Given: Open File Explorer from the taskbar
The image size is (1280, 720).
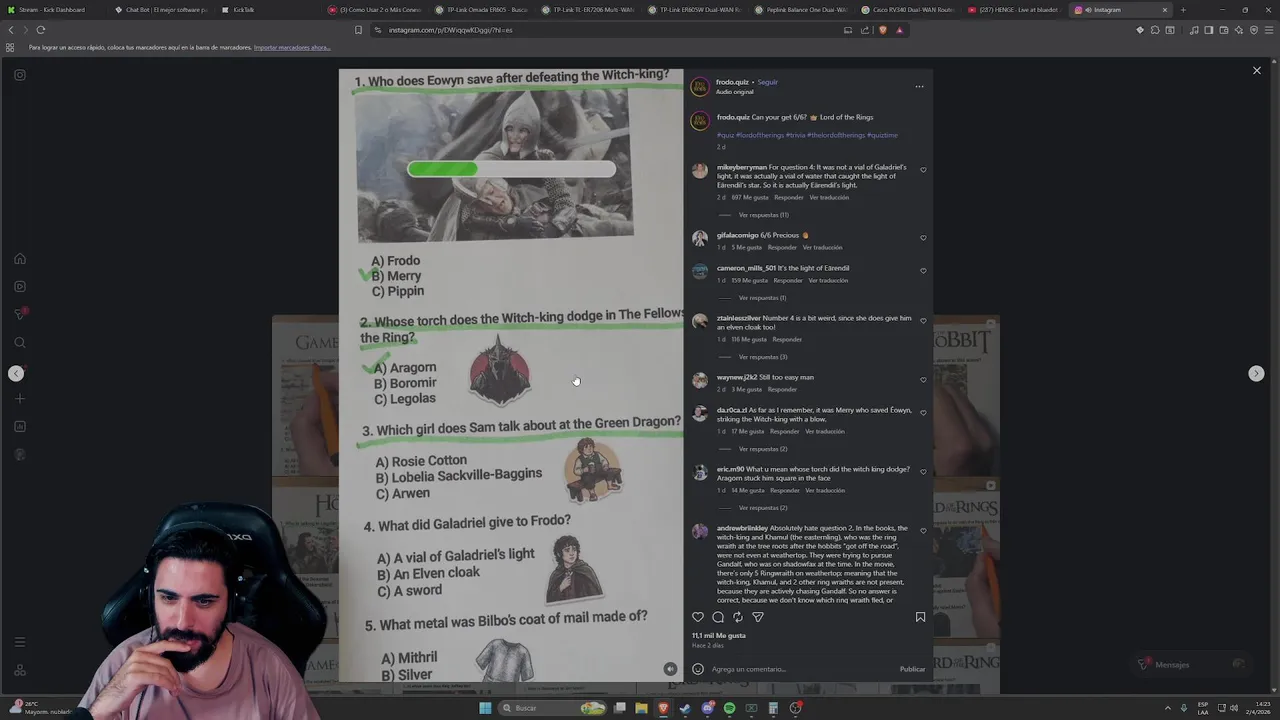Looking at the screenshot, I should click(641, 708).
